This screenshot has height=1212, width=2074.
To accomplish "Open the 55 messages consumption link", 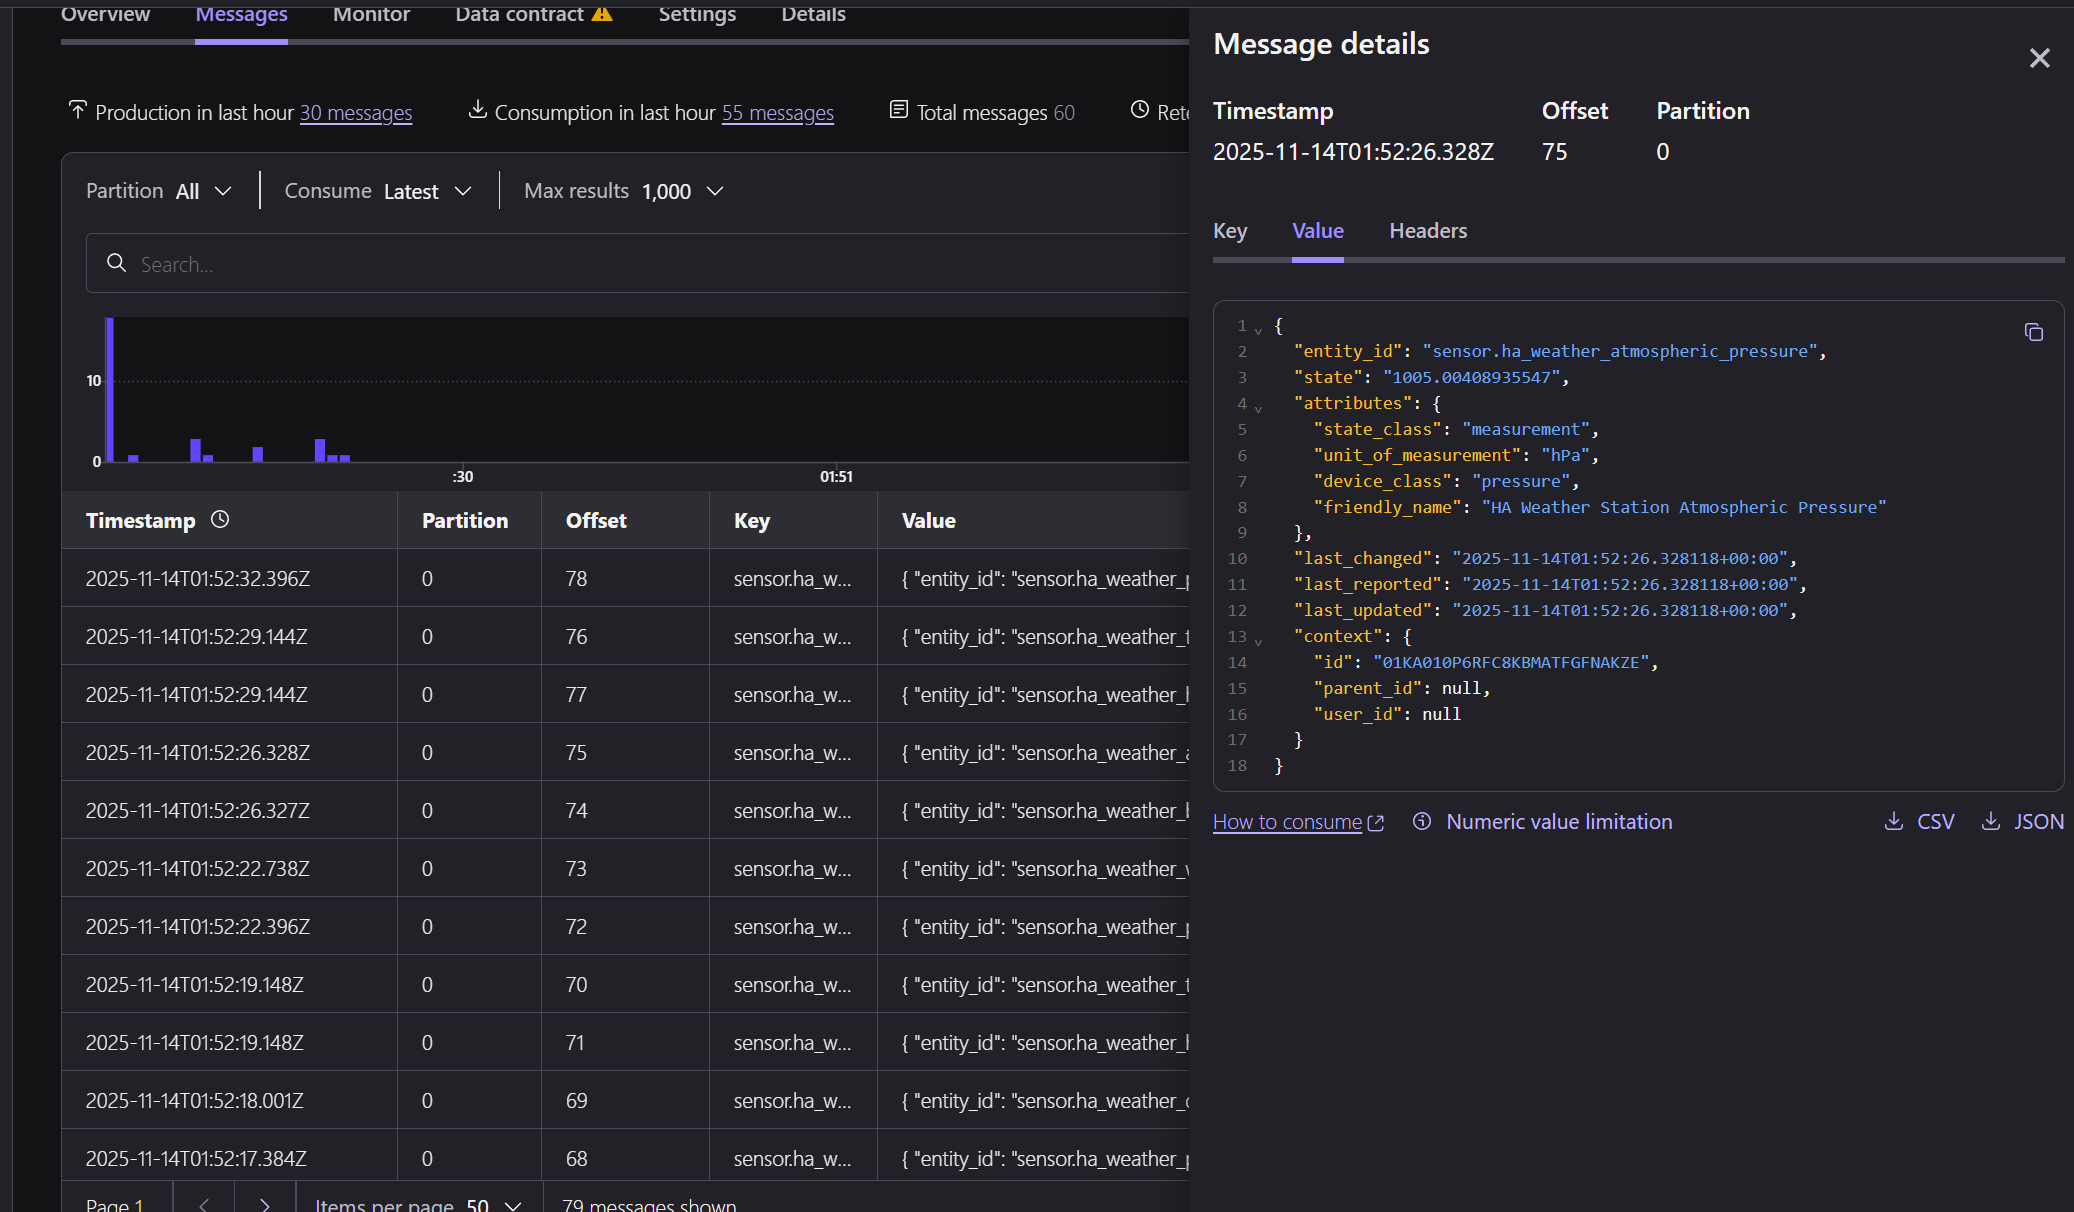I will [x=778, y=113].
